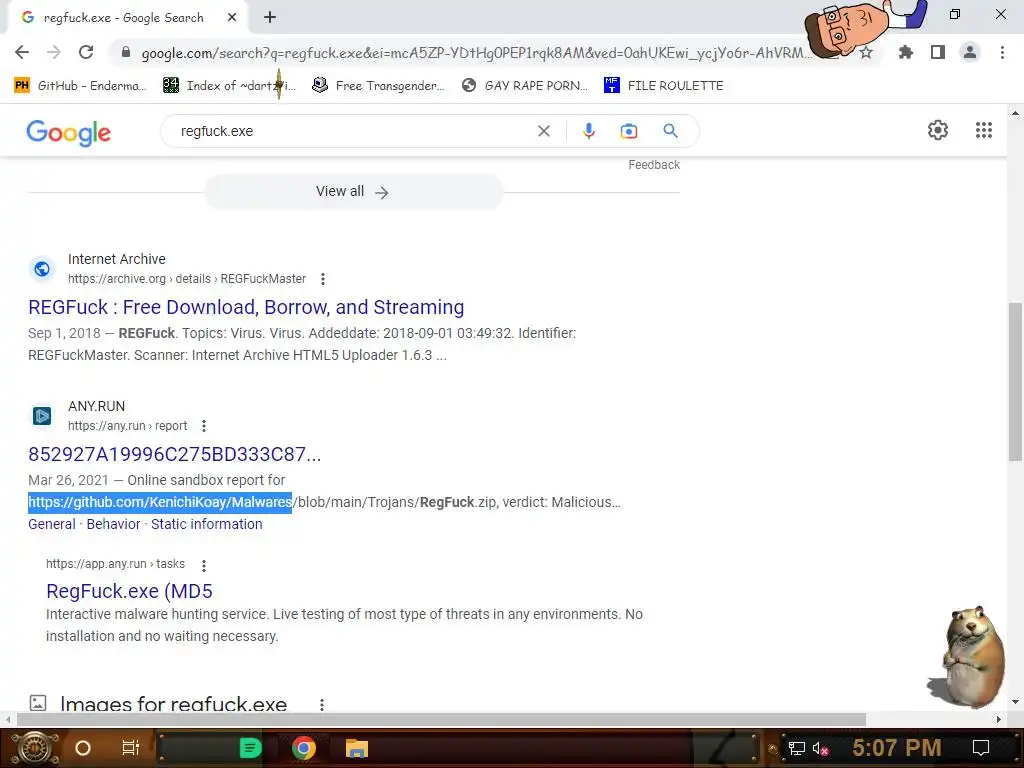Open the Behavior sitelink
Screen dimensions: 1024x768
(x=113, y=524)
